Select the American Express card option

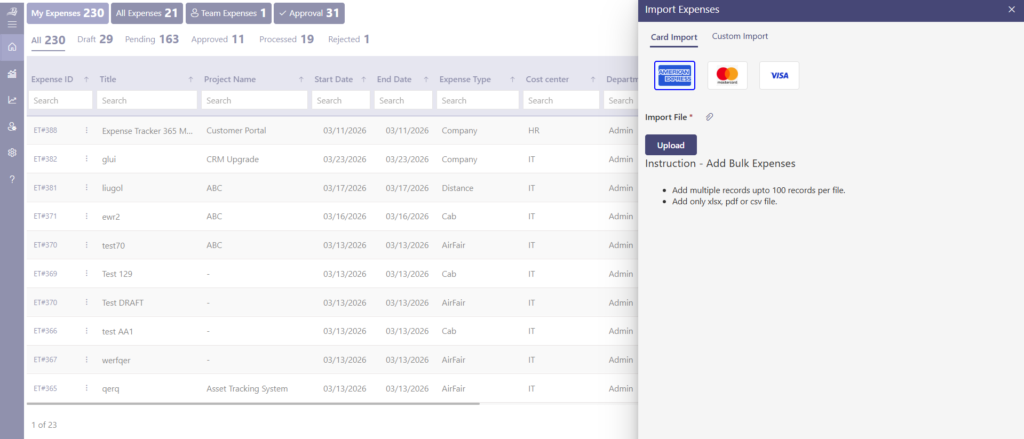pos(674,76)
